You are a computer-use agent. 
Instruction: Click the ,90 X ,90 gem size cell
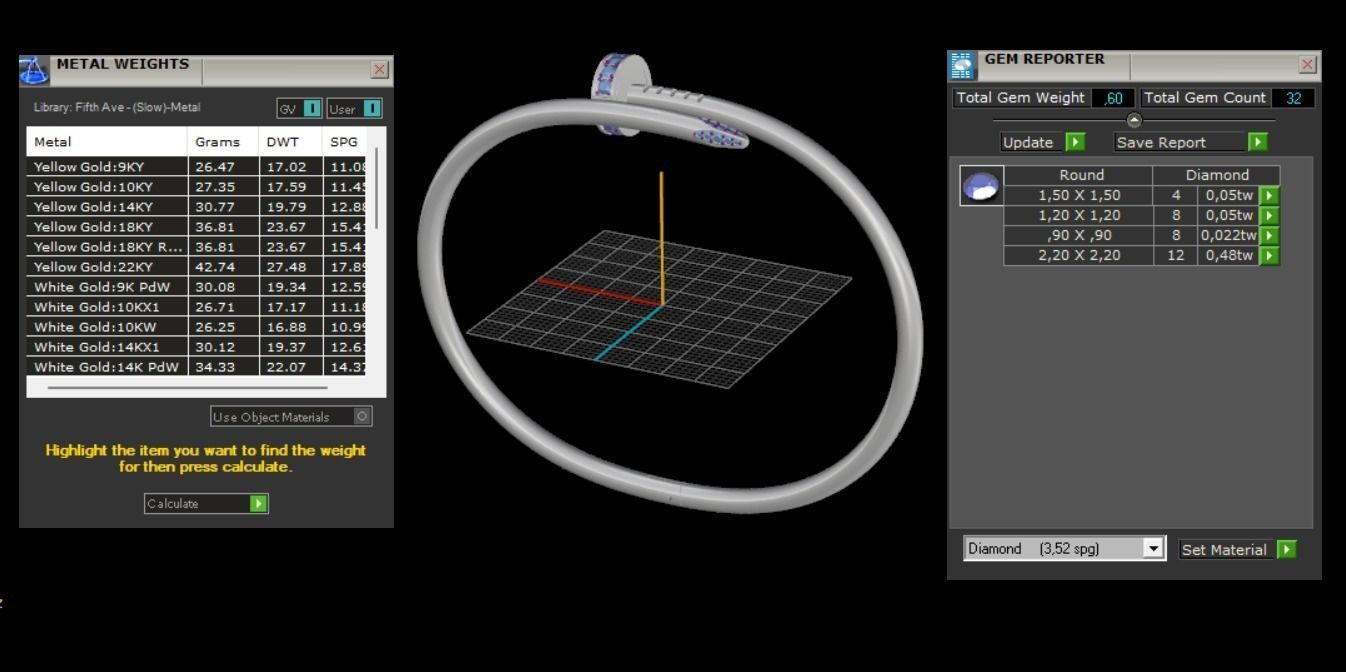pyautogui.click(x=1078, y=236)
